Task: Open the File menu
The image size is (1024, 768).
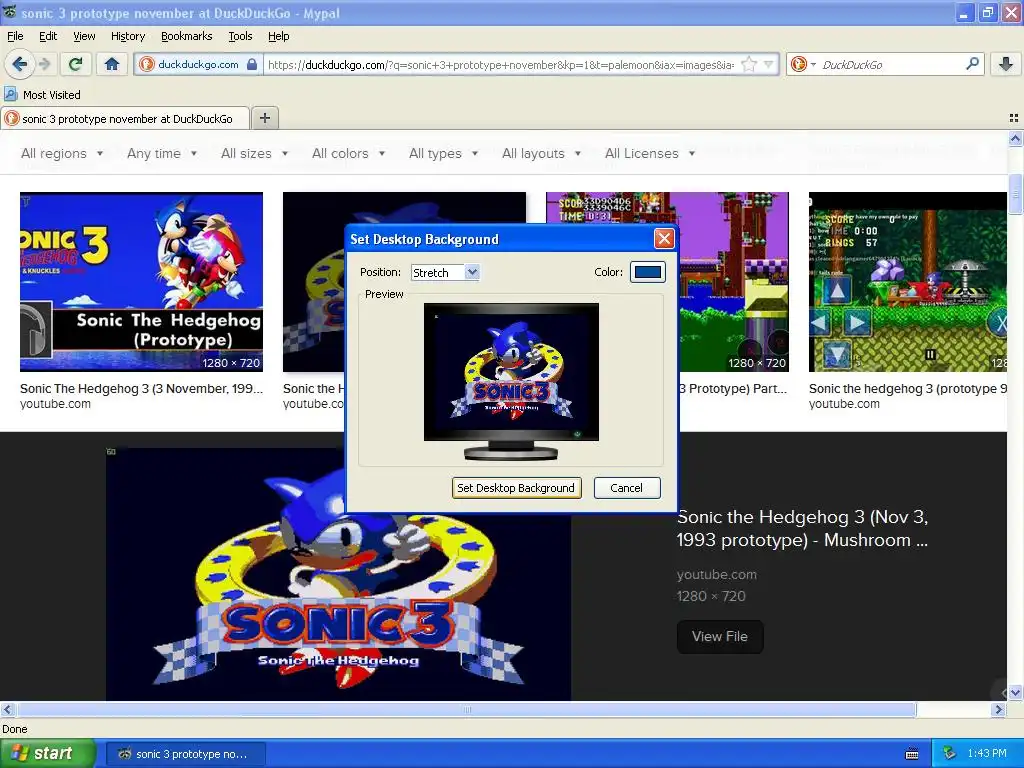Action: [x=15, y=37]
